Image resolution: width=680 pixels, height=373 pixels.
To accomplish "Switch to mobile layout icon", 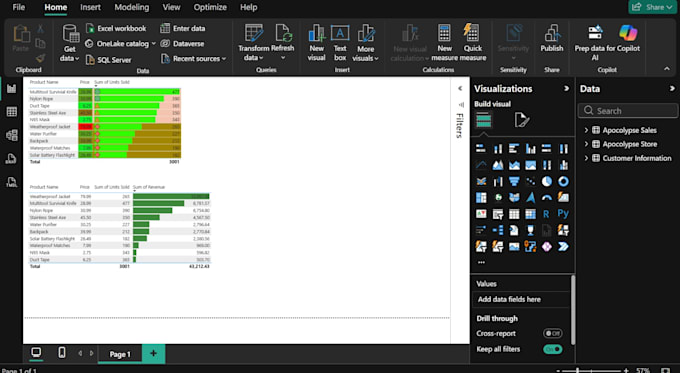I will [x=62, y=353].
